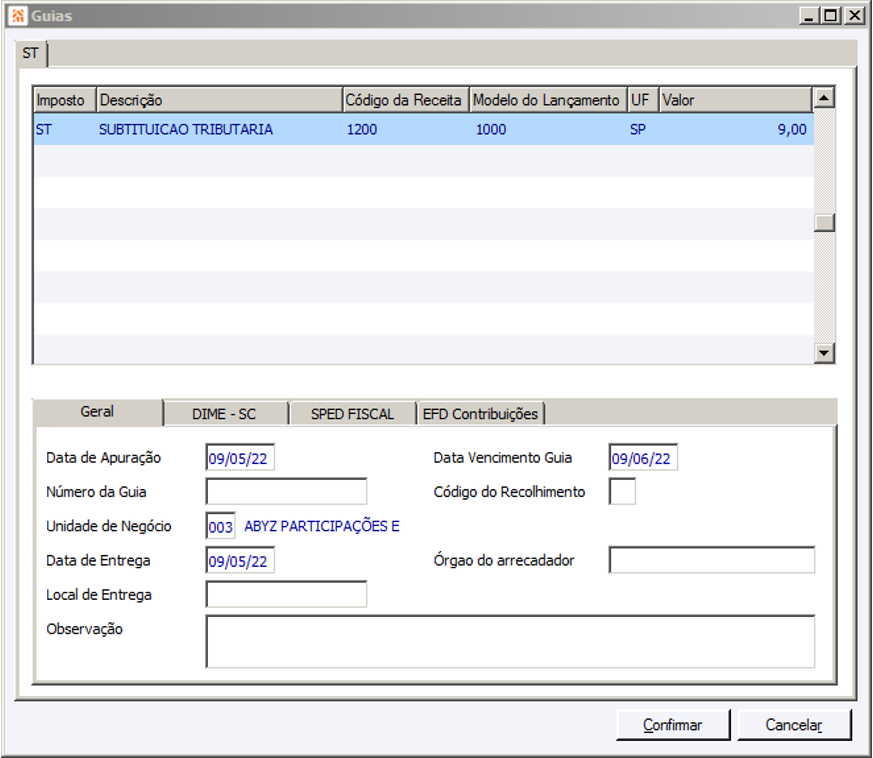Focus the Código do Recolhimento field

[x=622, y=492]
